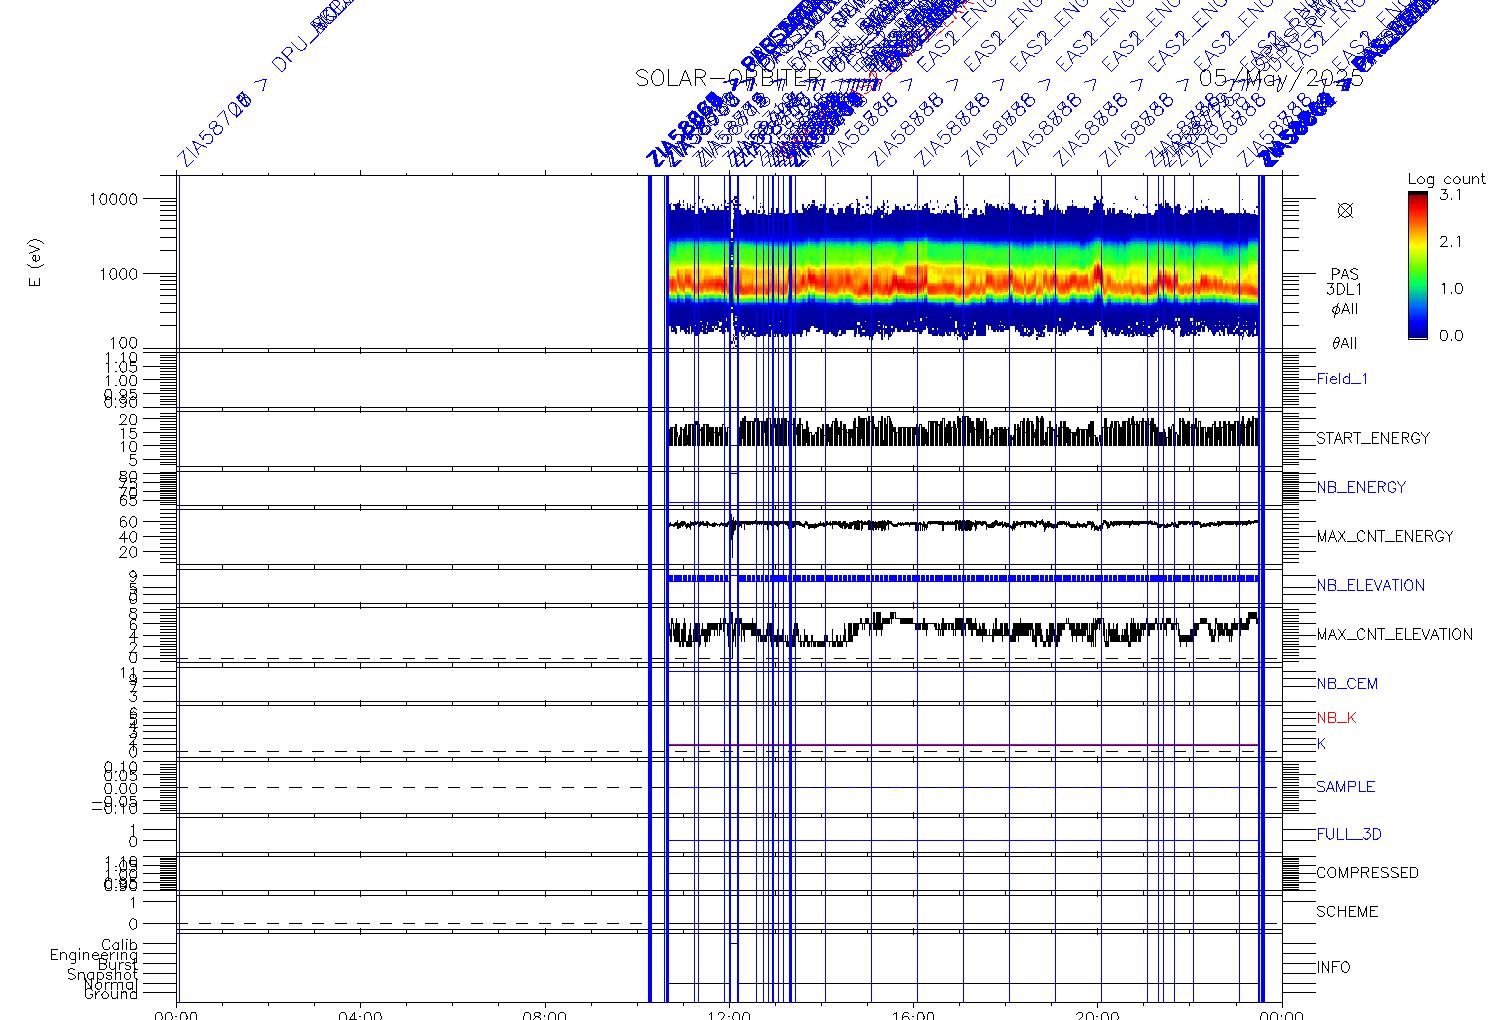Click the θAll angle label
The height and width of the screenshot is (1020, 1512).
[x=1344, y=343]
